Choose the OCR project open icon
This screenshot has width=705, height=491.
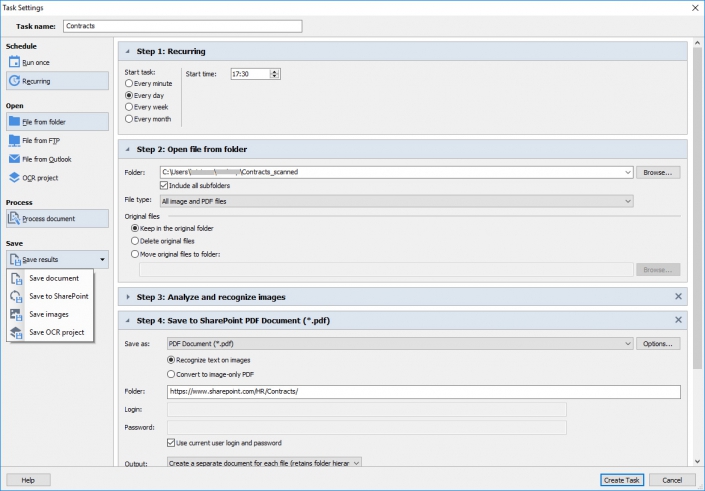(x=14, y=178)
